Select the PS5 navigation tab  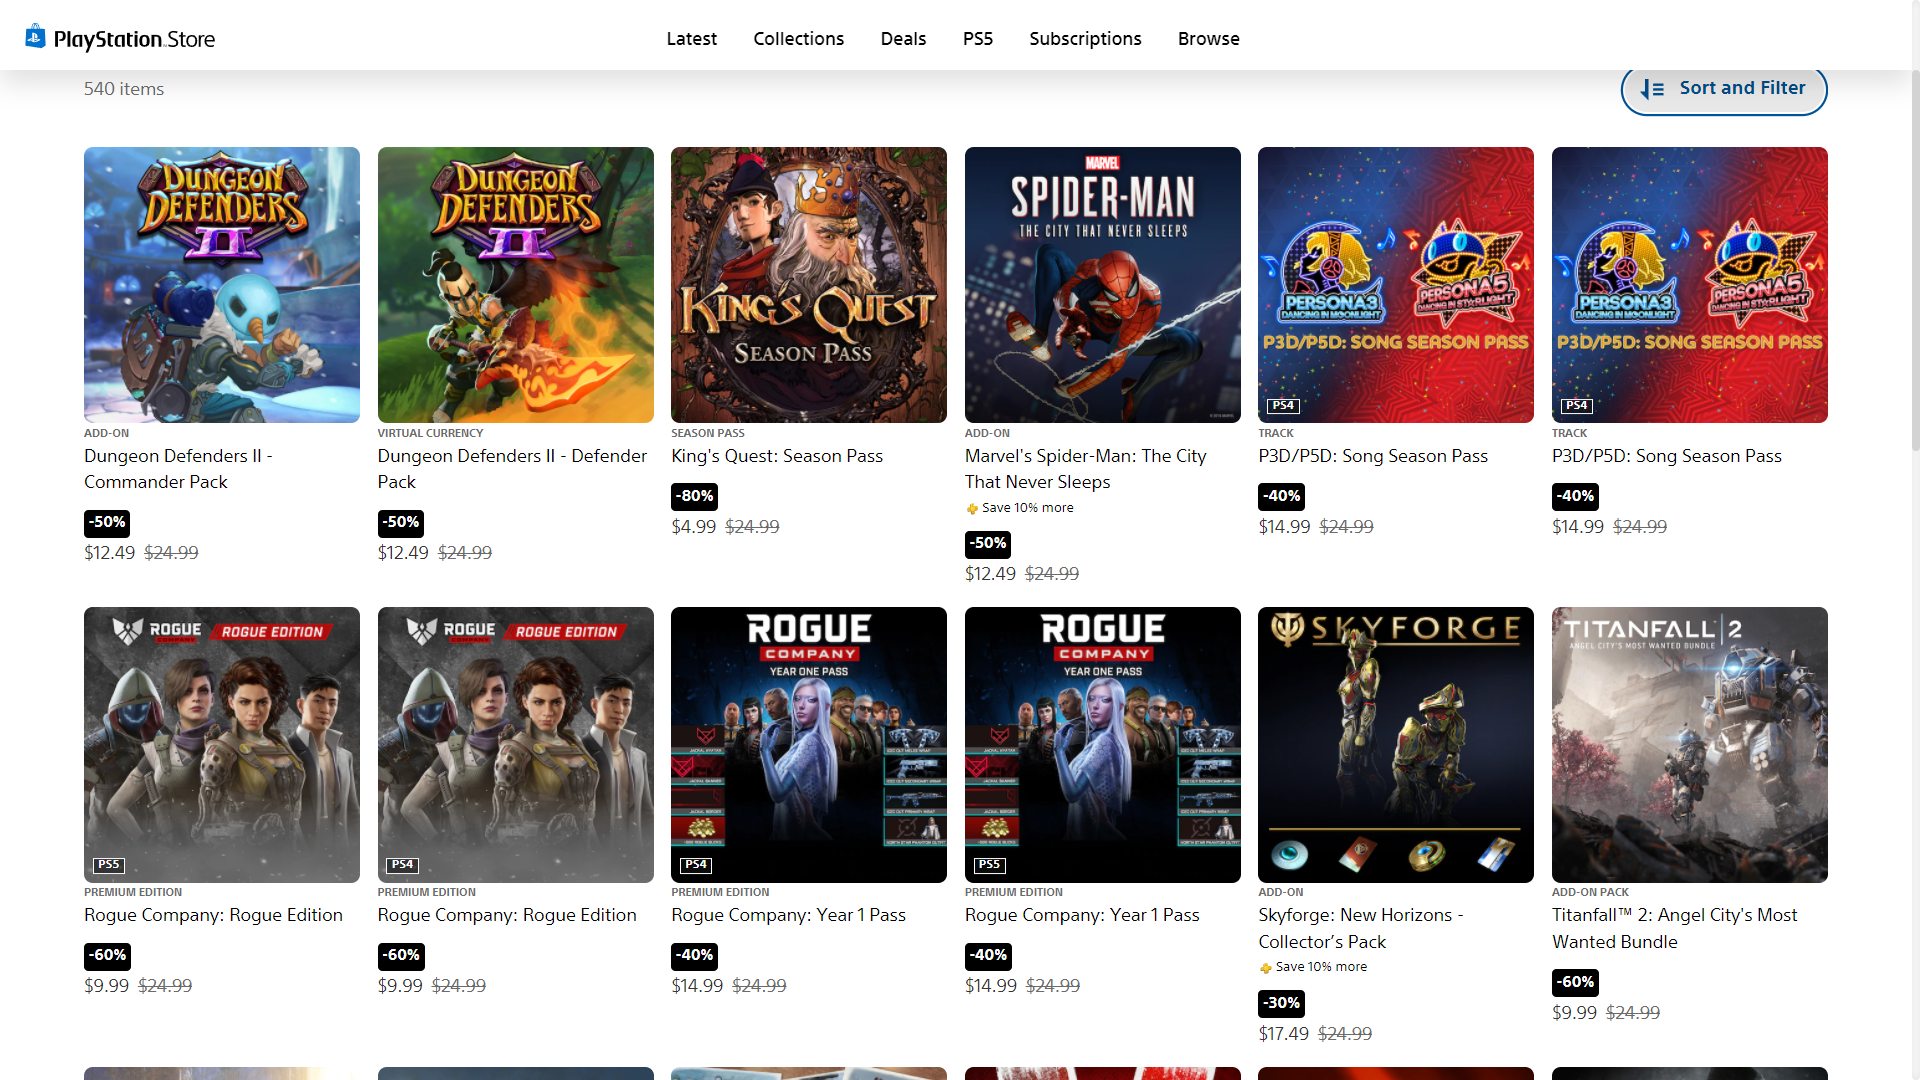pos(977,39)
